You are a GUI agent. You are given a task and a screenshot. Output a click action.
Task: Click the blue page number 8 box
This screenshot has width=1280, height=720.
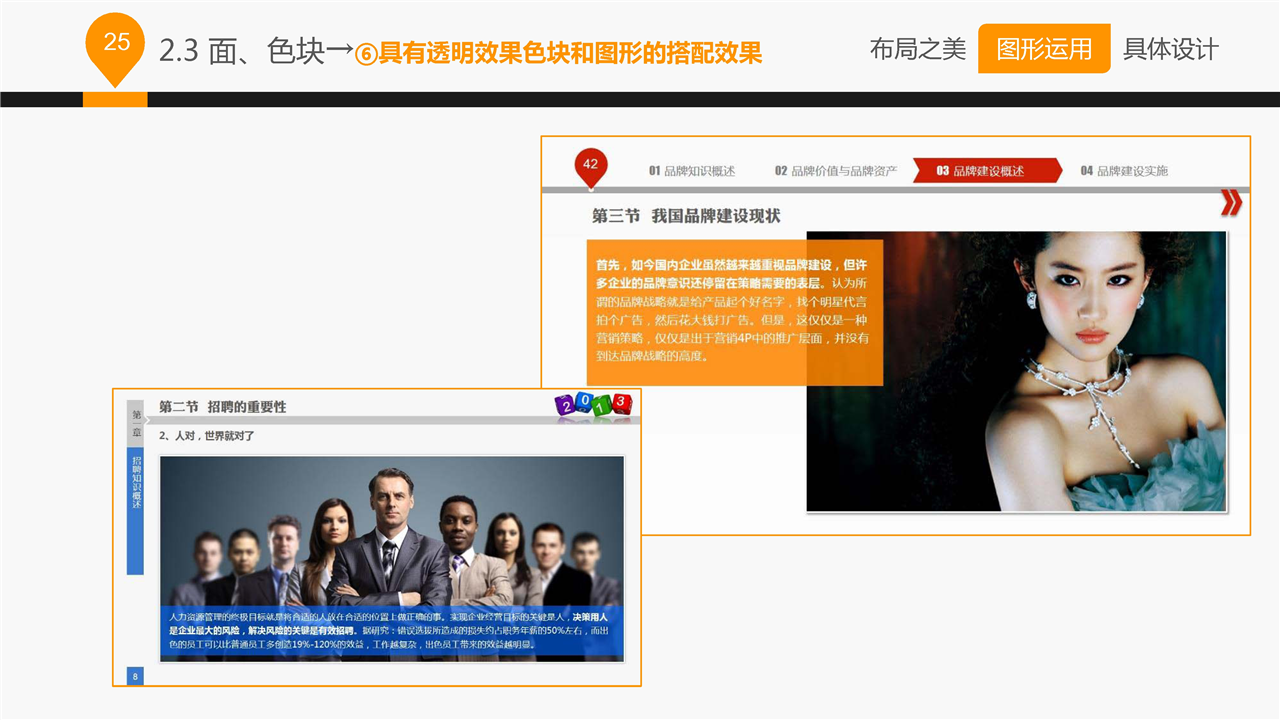point(135,677)
